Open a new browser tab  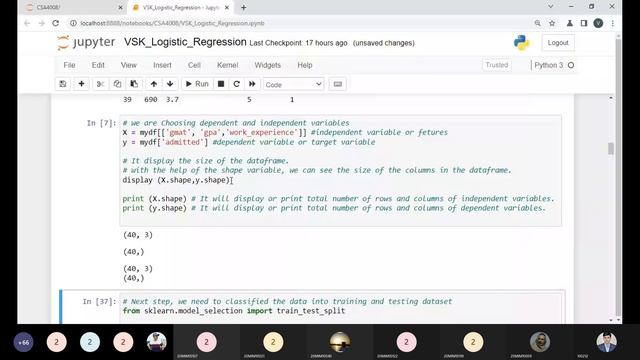pos(244,7)
